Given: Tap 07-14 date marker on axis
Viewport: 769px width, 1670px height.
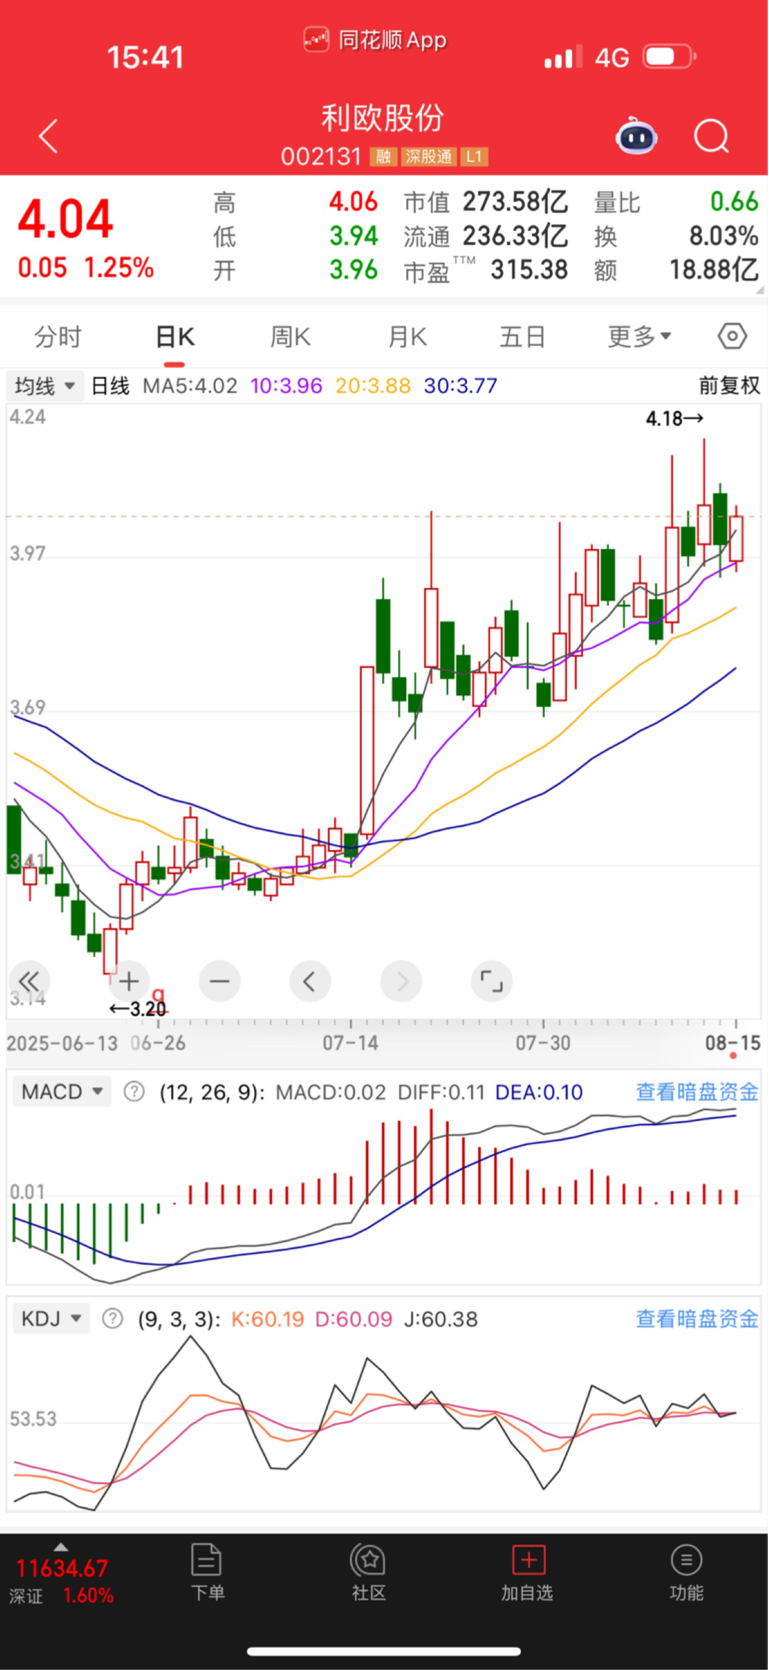Looking at the screenshot, I should (x=350, y=1043).
